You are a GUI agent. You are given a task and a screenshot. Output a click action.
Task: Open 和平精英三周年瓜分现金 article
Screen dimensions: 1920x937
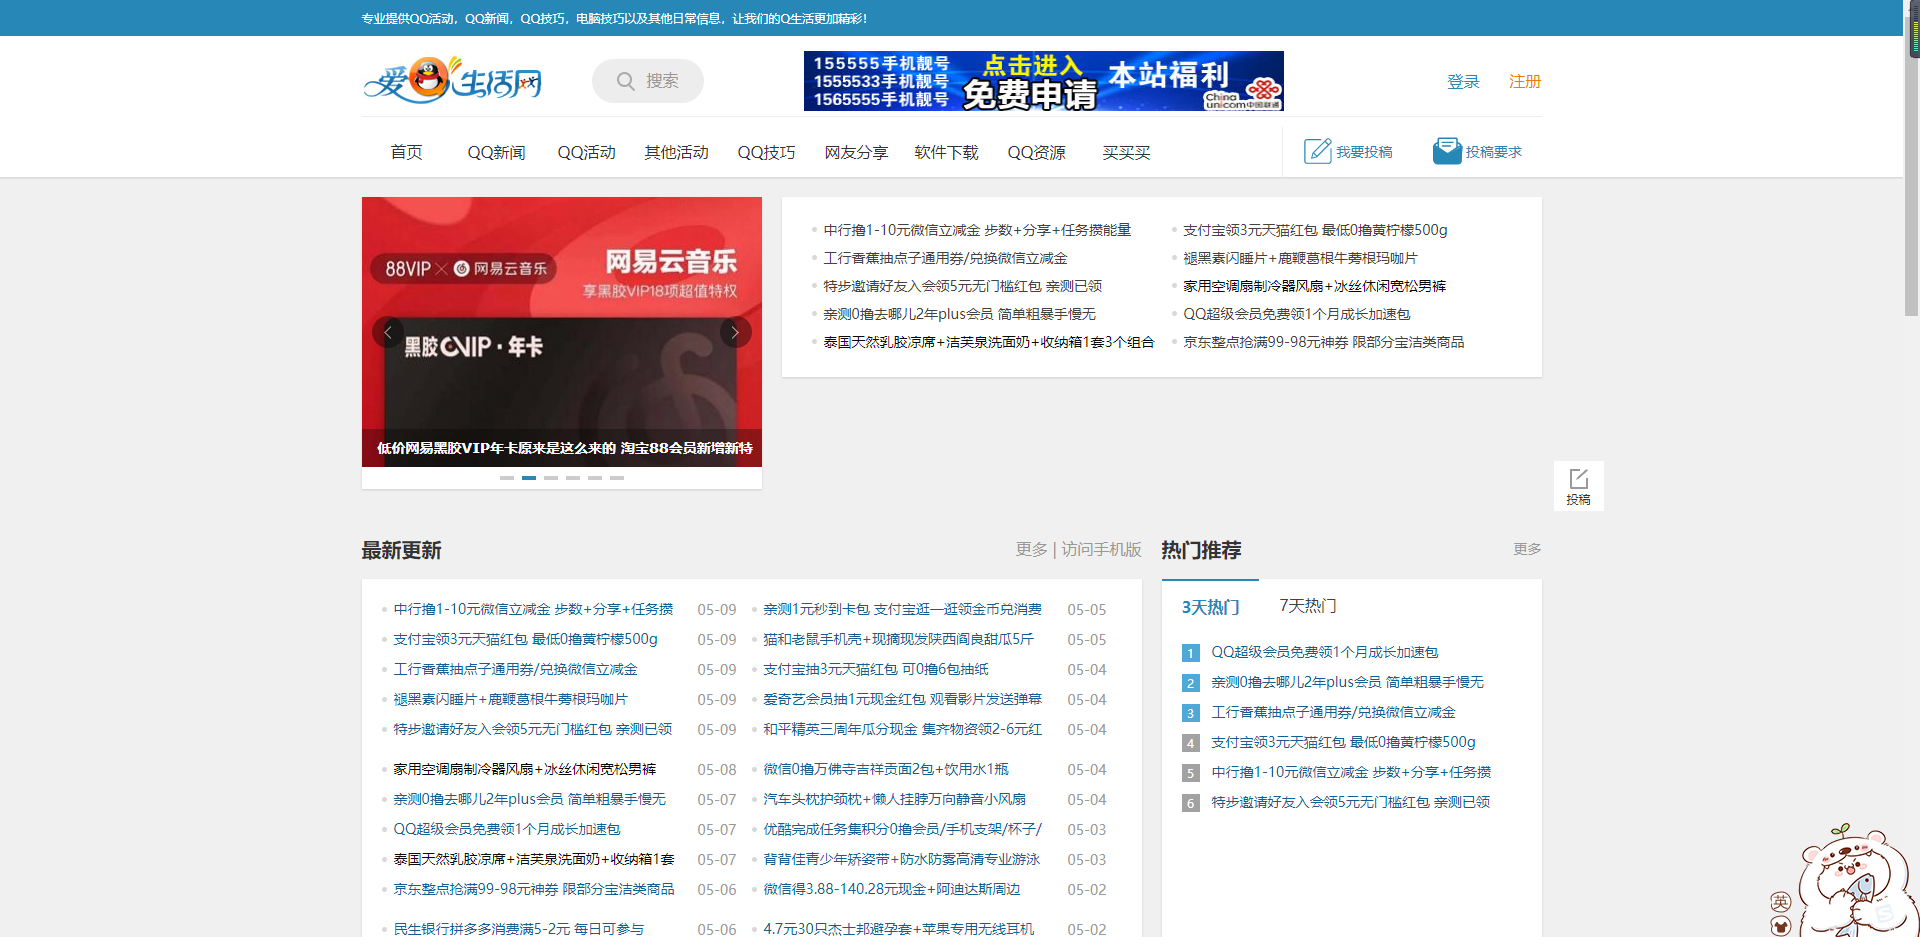point(902,729)
